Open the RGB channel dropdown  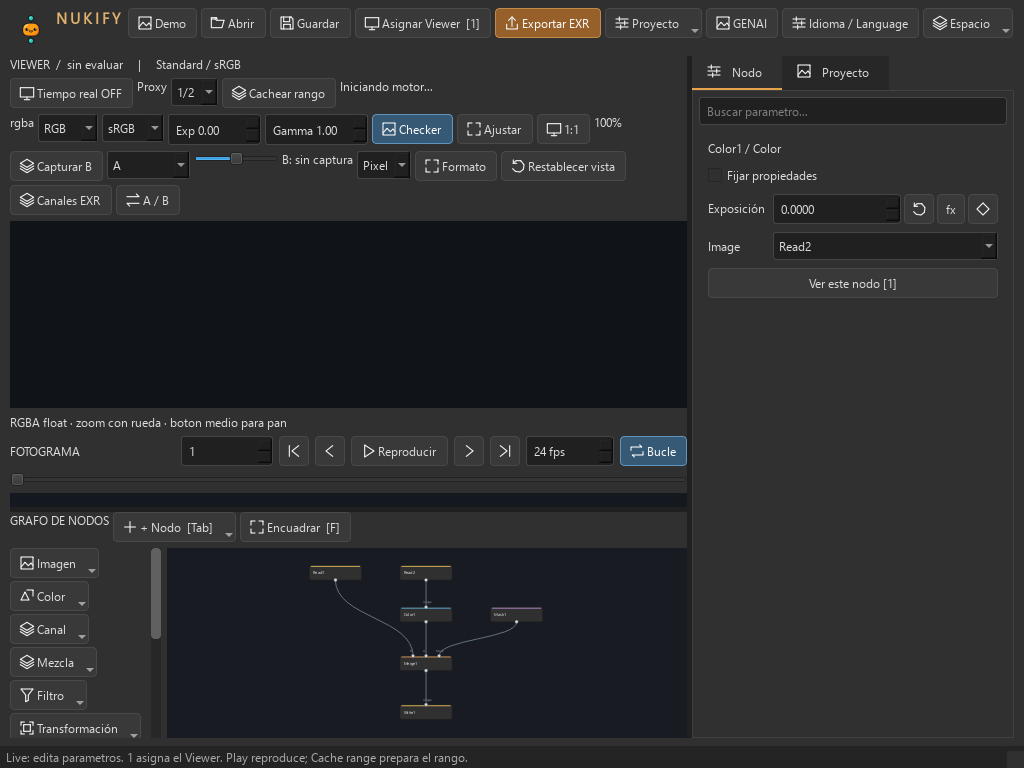coord(68,129)
